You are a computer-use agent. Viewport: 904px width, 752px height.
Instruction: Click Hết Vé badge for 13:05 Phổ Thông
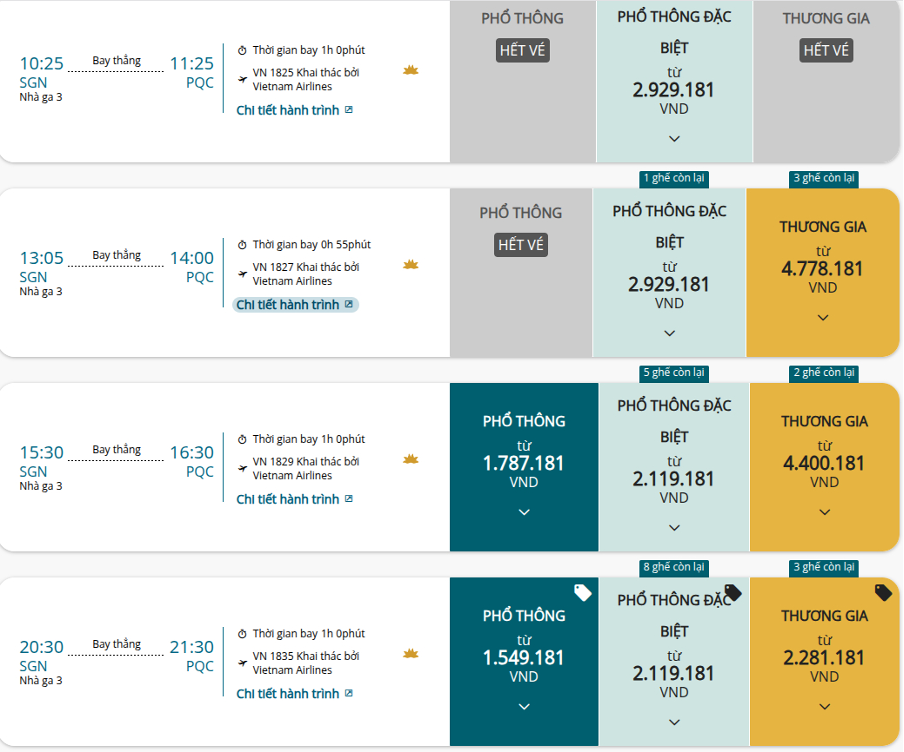click(521, 245)
